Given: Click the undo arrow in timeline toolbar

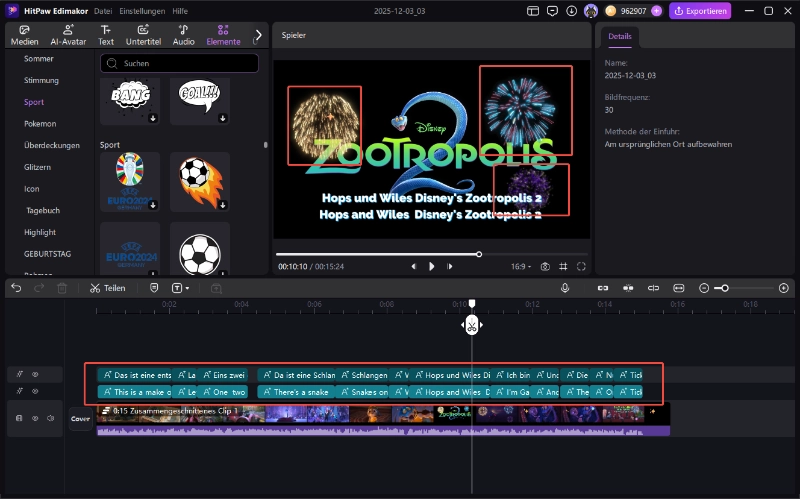Looking at the screenshot, I should (x=16, y=288).
